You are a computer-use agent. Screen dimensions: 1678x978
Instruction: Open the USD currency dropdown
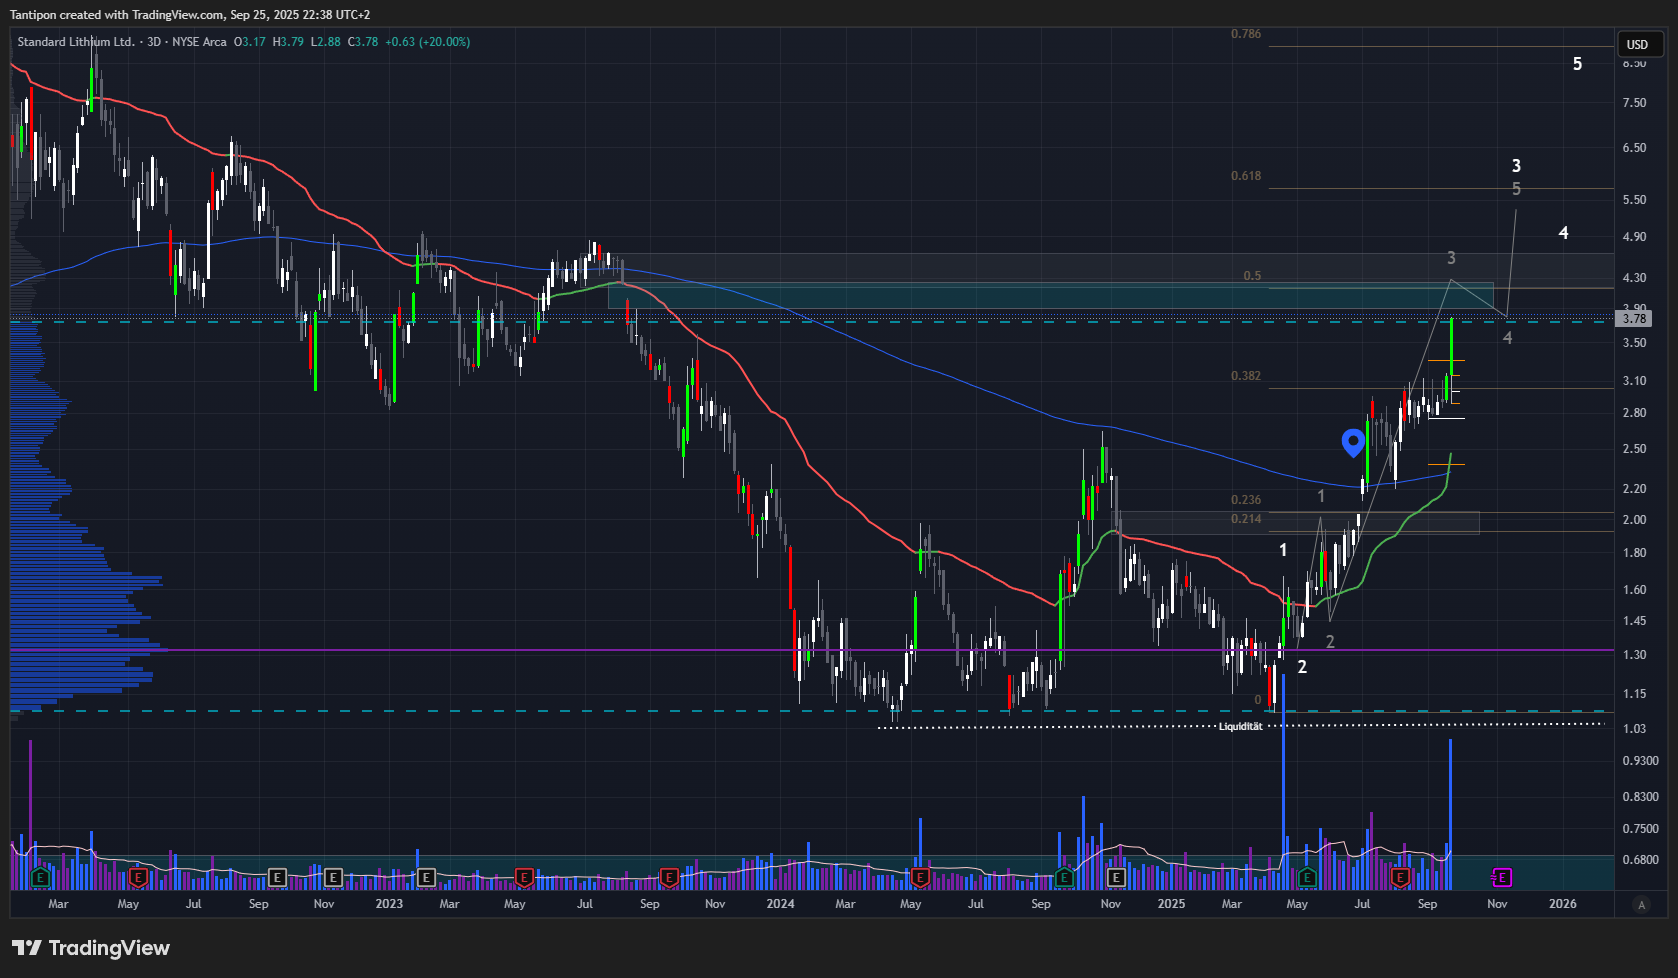click(1637, 44)
